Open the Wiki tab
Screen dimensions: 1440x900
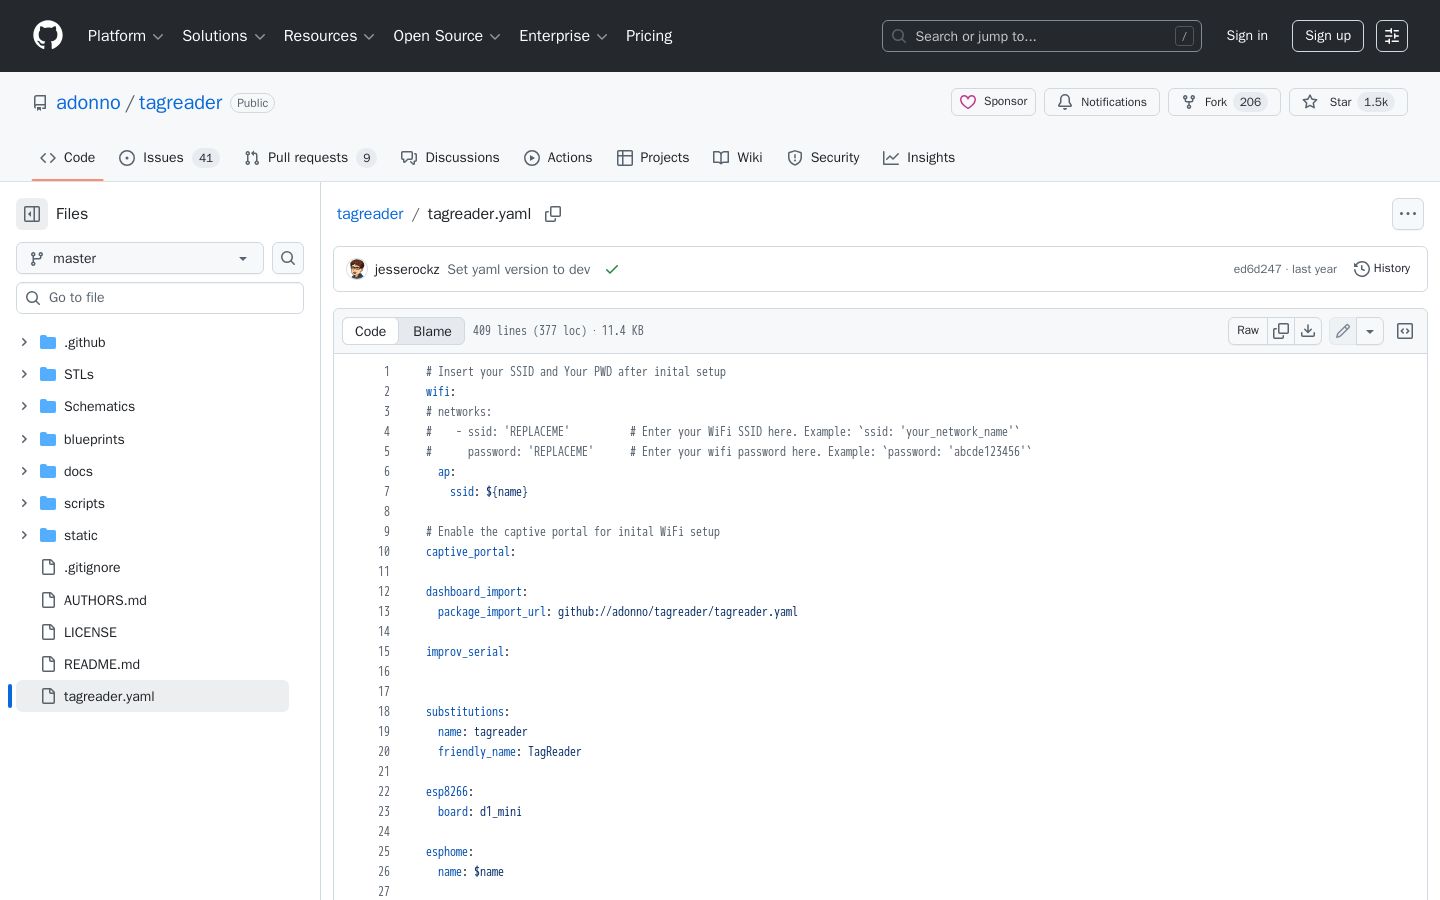coord(737,158)
